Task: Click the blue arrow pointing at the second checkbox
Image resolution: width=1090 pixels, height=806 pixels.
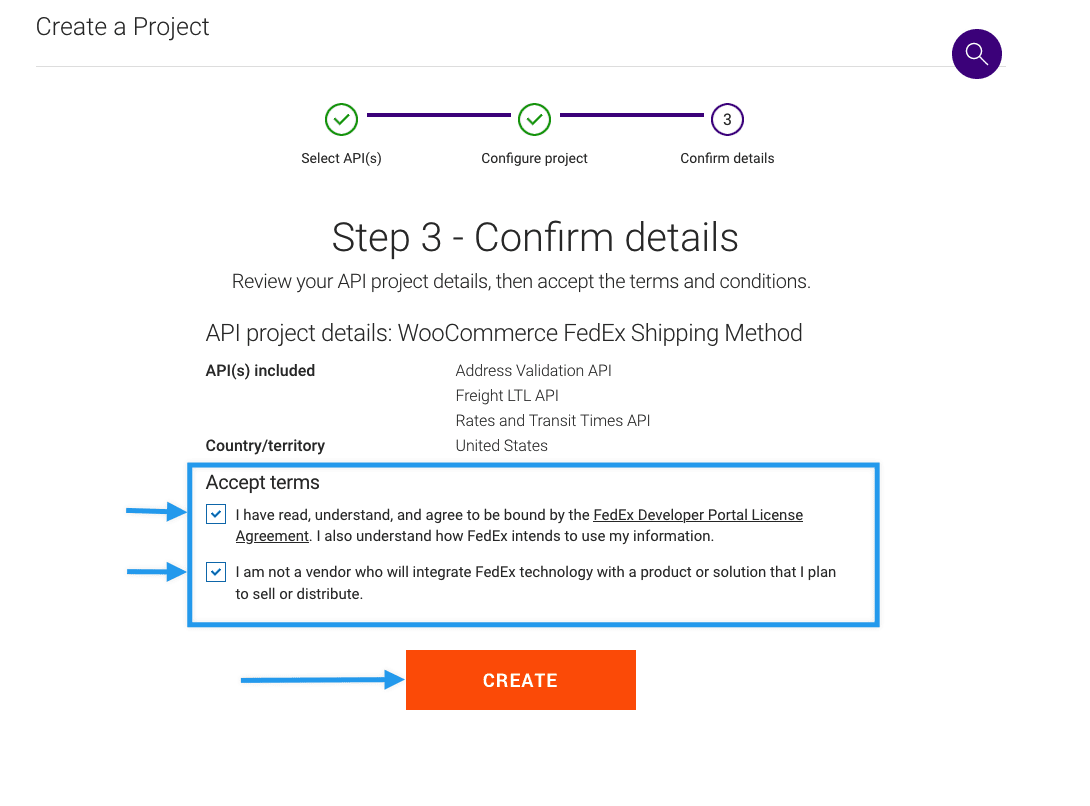Action: 155,571
